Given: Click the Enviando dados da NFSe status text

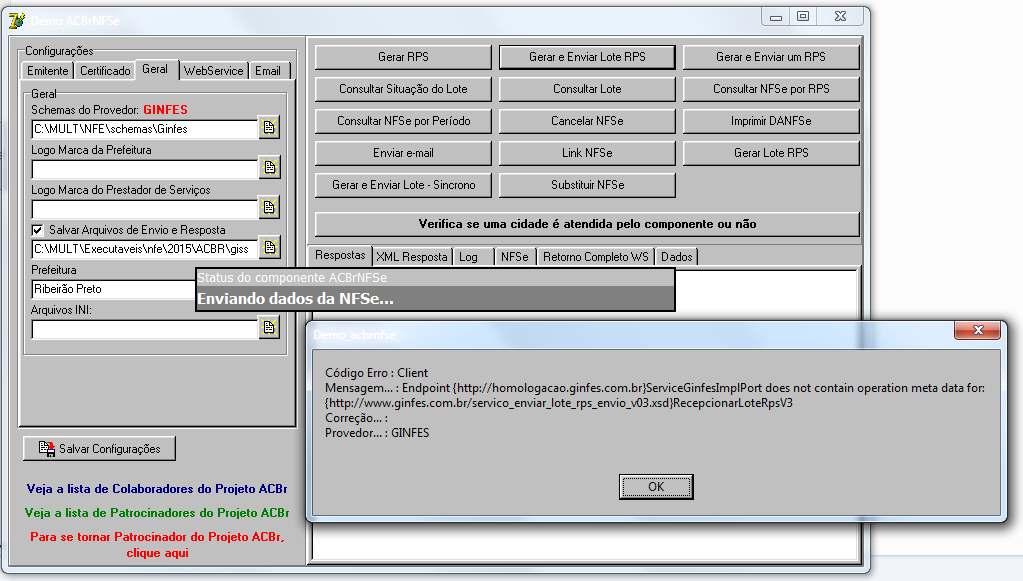Looking at the screenshot, I should (296, 299).
